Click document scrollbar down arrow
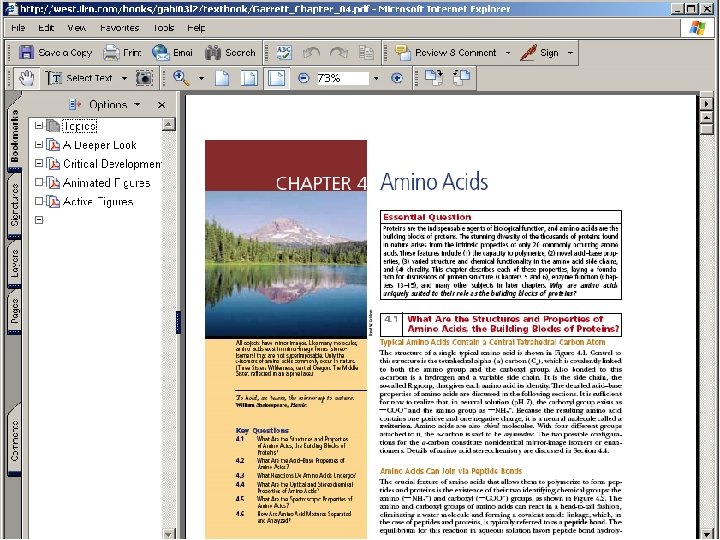Image resolution: width=720 pixels, height=540 pixels. (x=706, y=533)
